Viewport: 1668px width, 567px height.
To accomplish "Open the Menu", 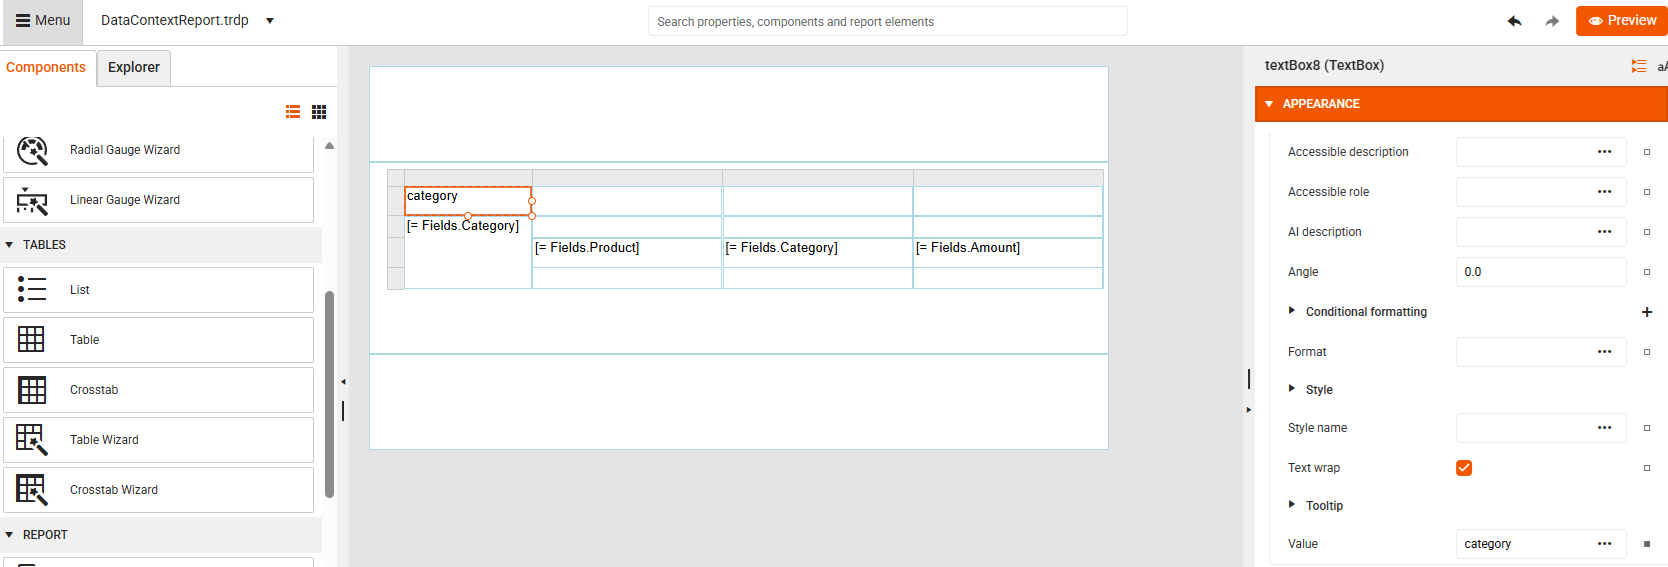I will (43, 21).
